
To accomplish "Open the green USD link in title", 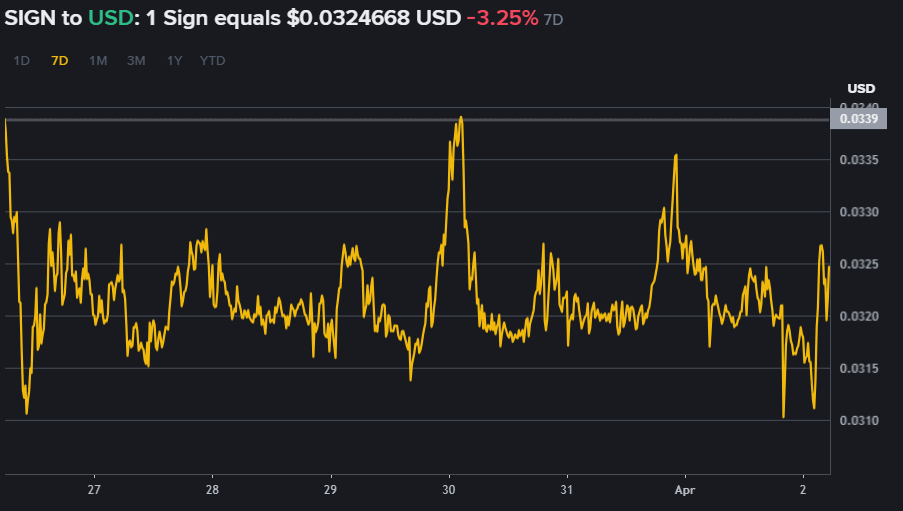I will 111,18.
